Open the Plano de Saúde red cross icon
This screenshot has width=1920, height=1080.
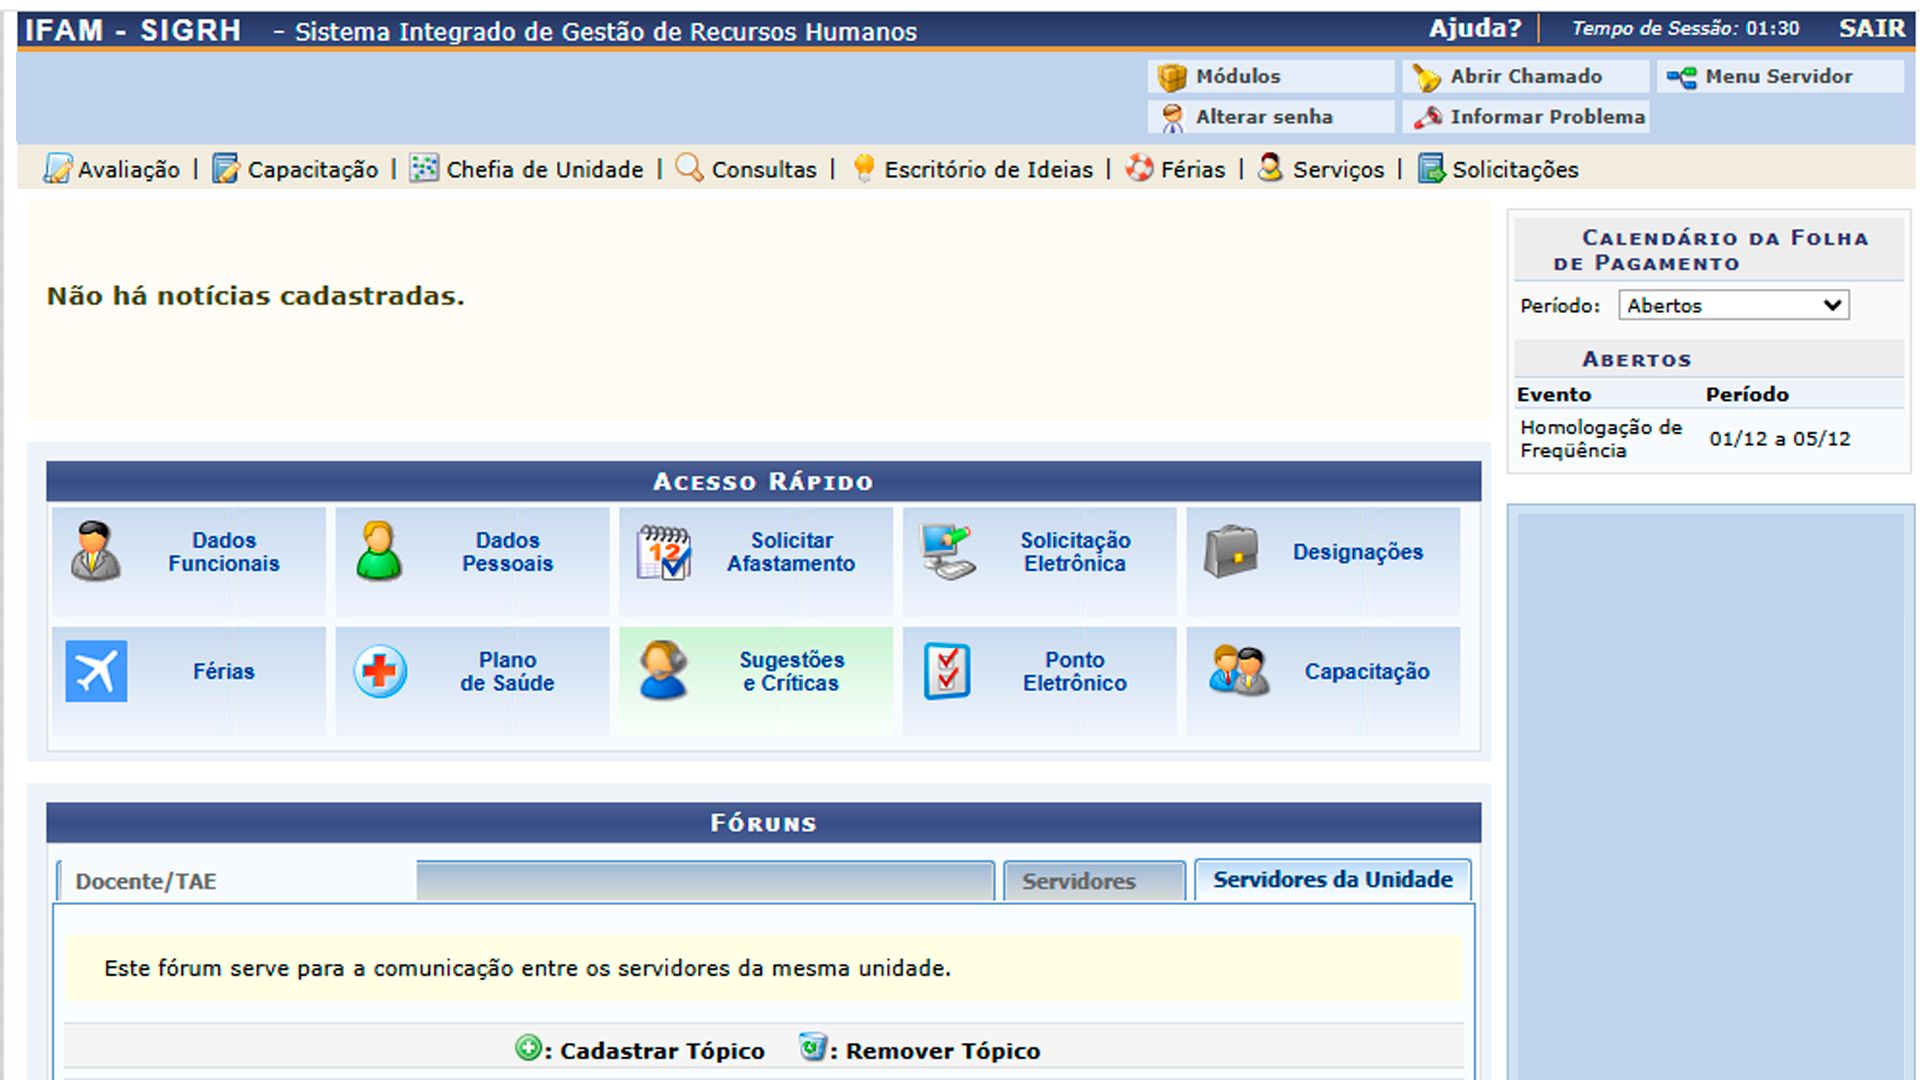pyautogui.click(x=380, y=671)
